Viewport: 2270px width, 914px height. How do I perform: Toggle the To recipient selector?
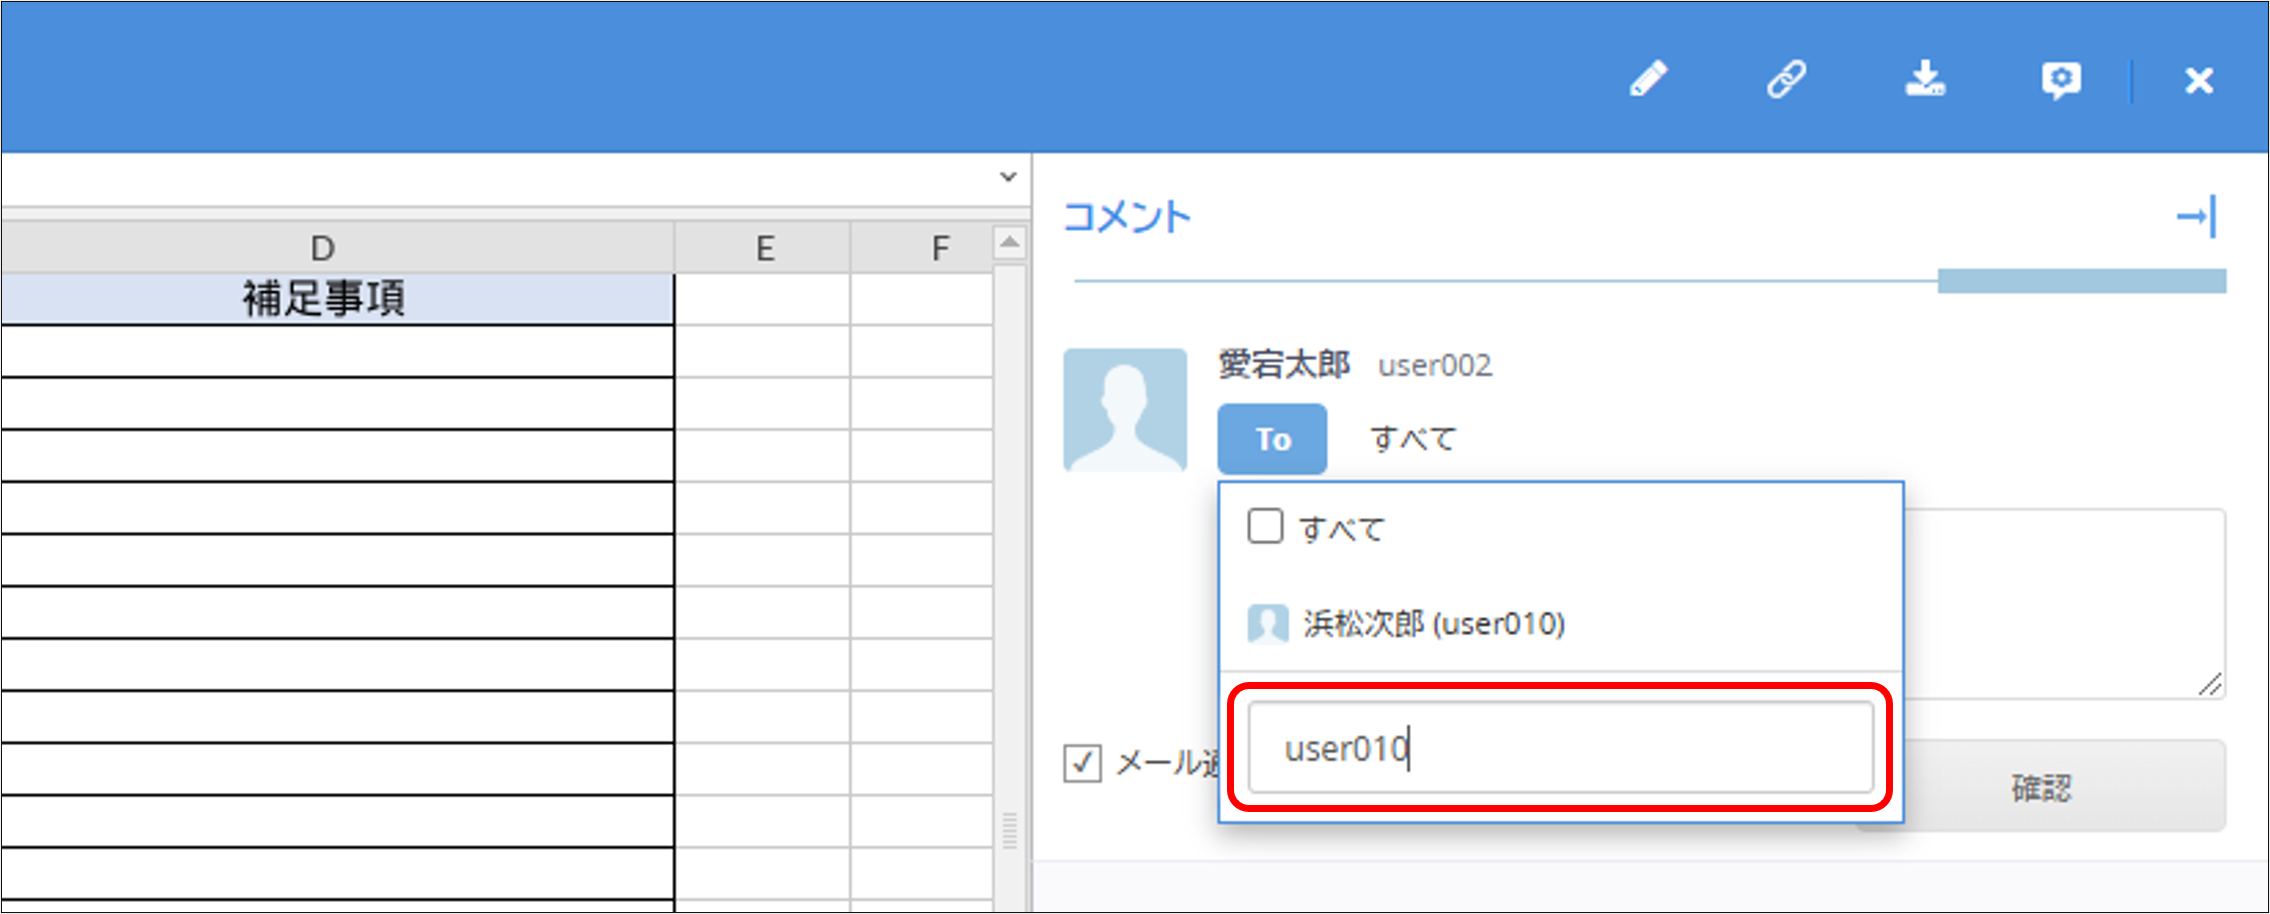(x=1271, y=438)
